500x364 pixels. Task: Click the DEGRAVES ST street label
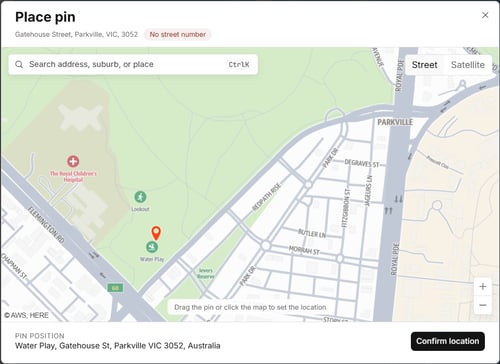point(362,163)
